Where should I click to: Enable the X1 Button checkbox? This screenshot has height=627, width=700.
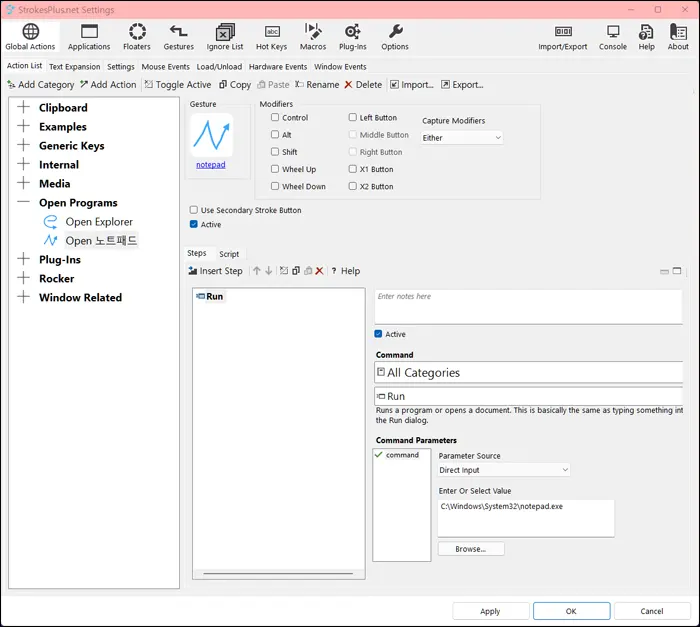tap(353, 168)
